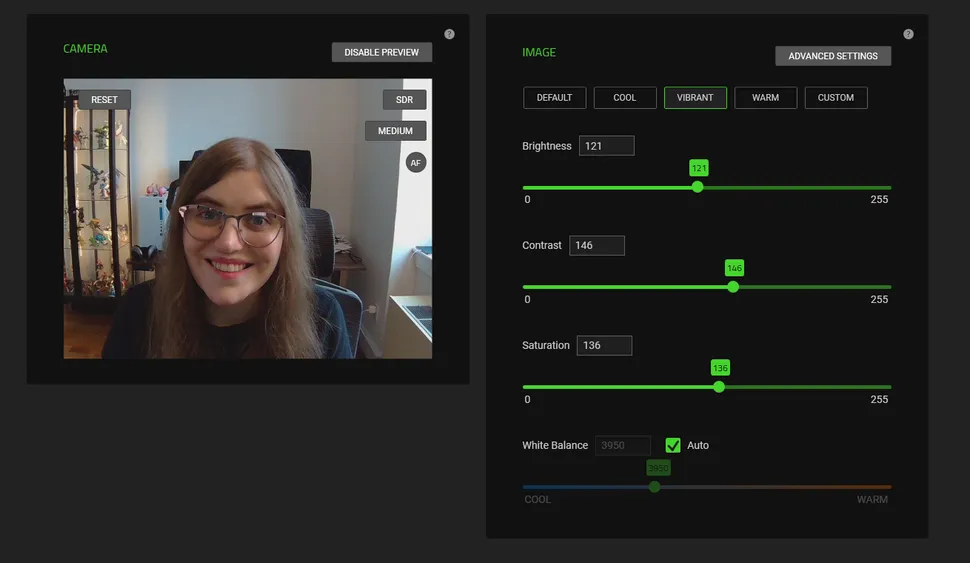The height and width of the screenshot is (563, 970).
Task: Focus the Brightness value input field
Action: [x=605, y=146]
